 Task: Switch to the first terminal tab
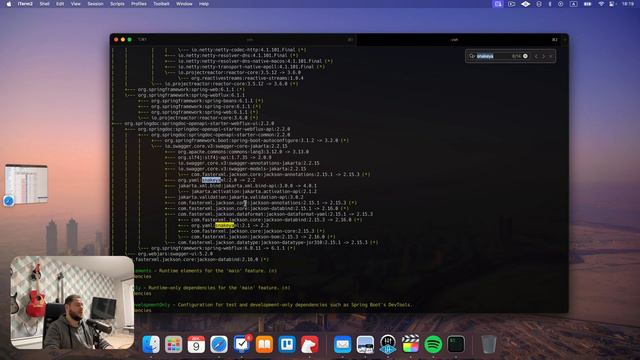tap(250, 40)
